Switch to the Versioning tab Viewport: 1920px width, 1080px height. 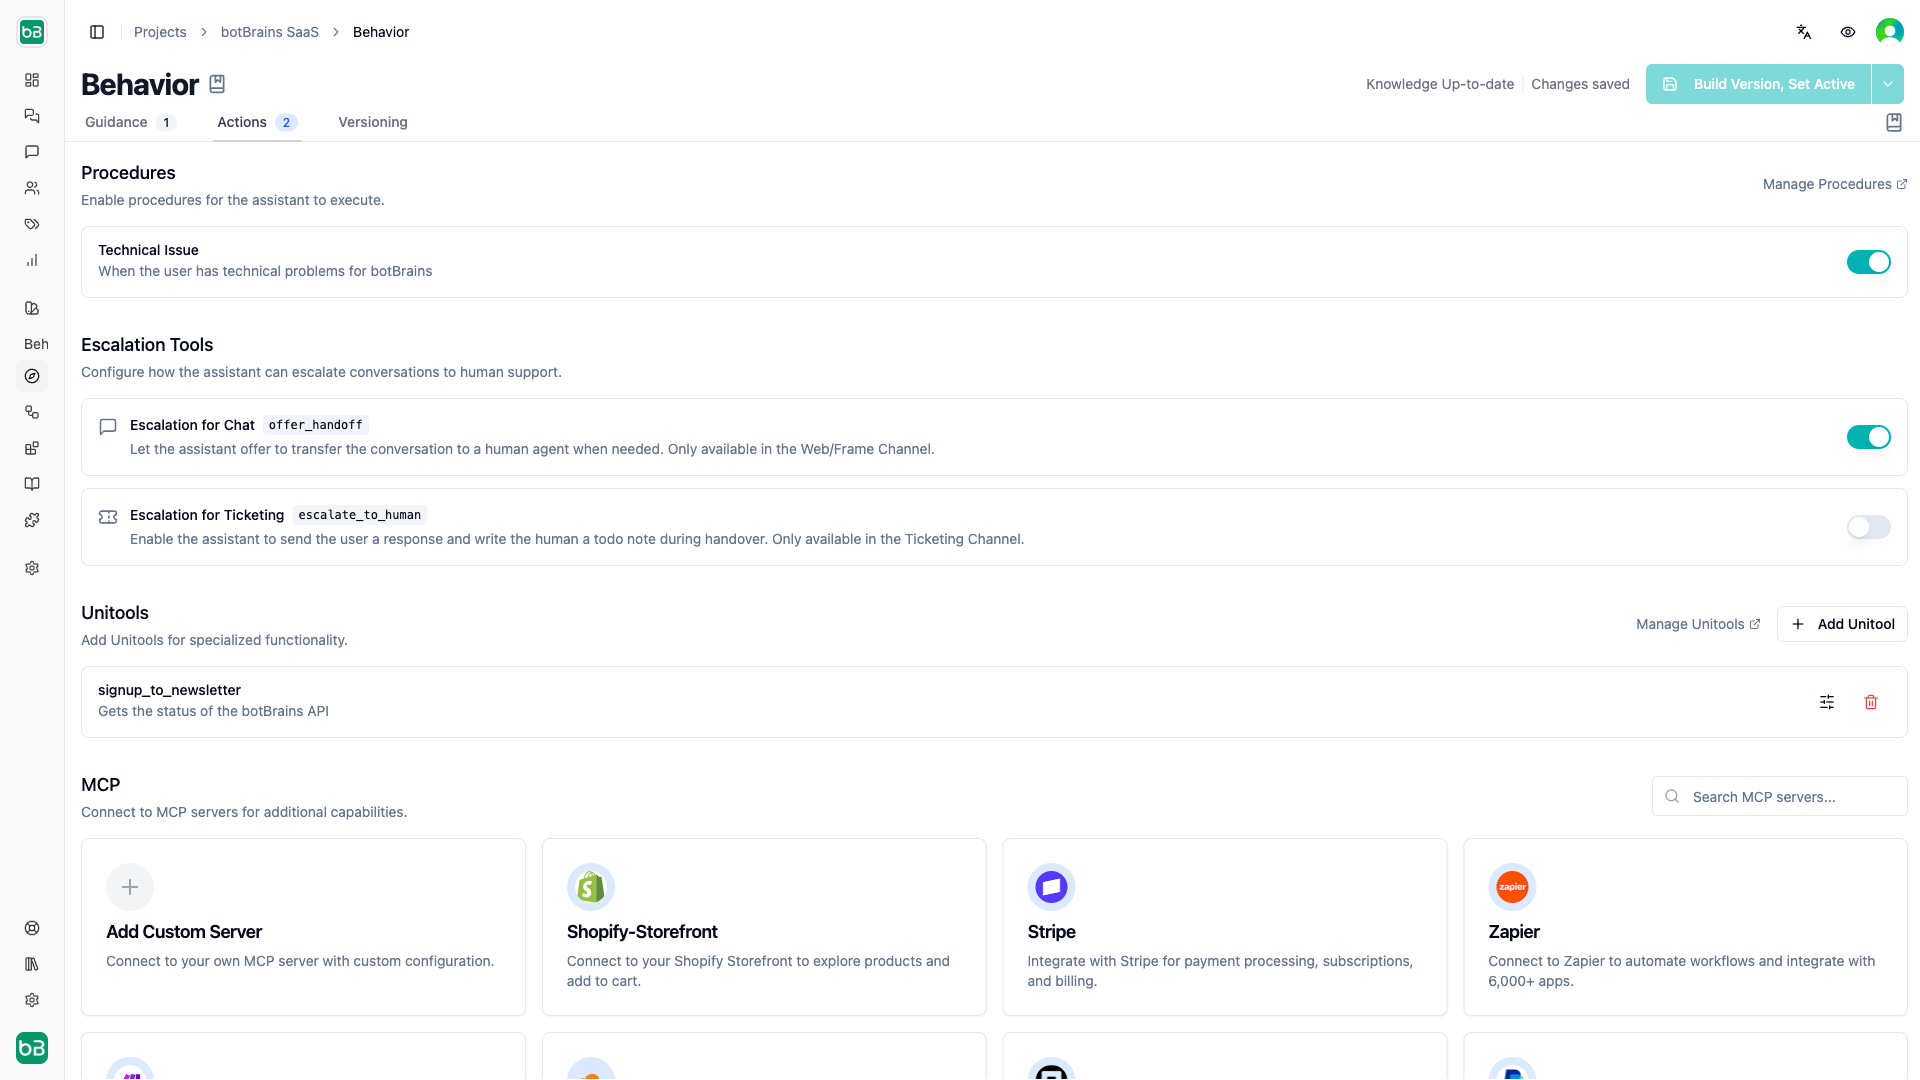tap(372, 122)
